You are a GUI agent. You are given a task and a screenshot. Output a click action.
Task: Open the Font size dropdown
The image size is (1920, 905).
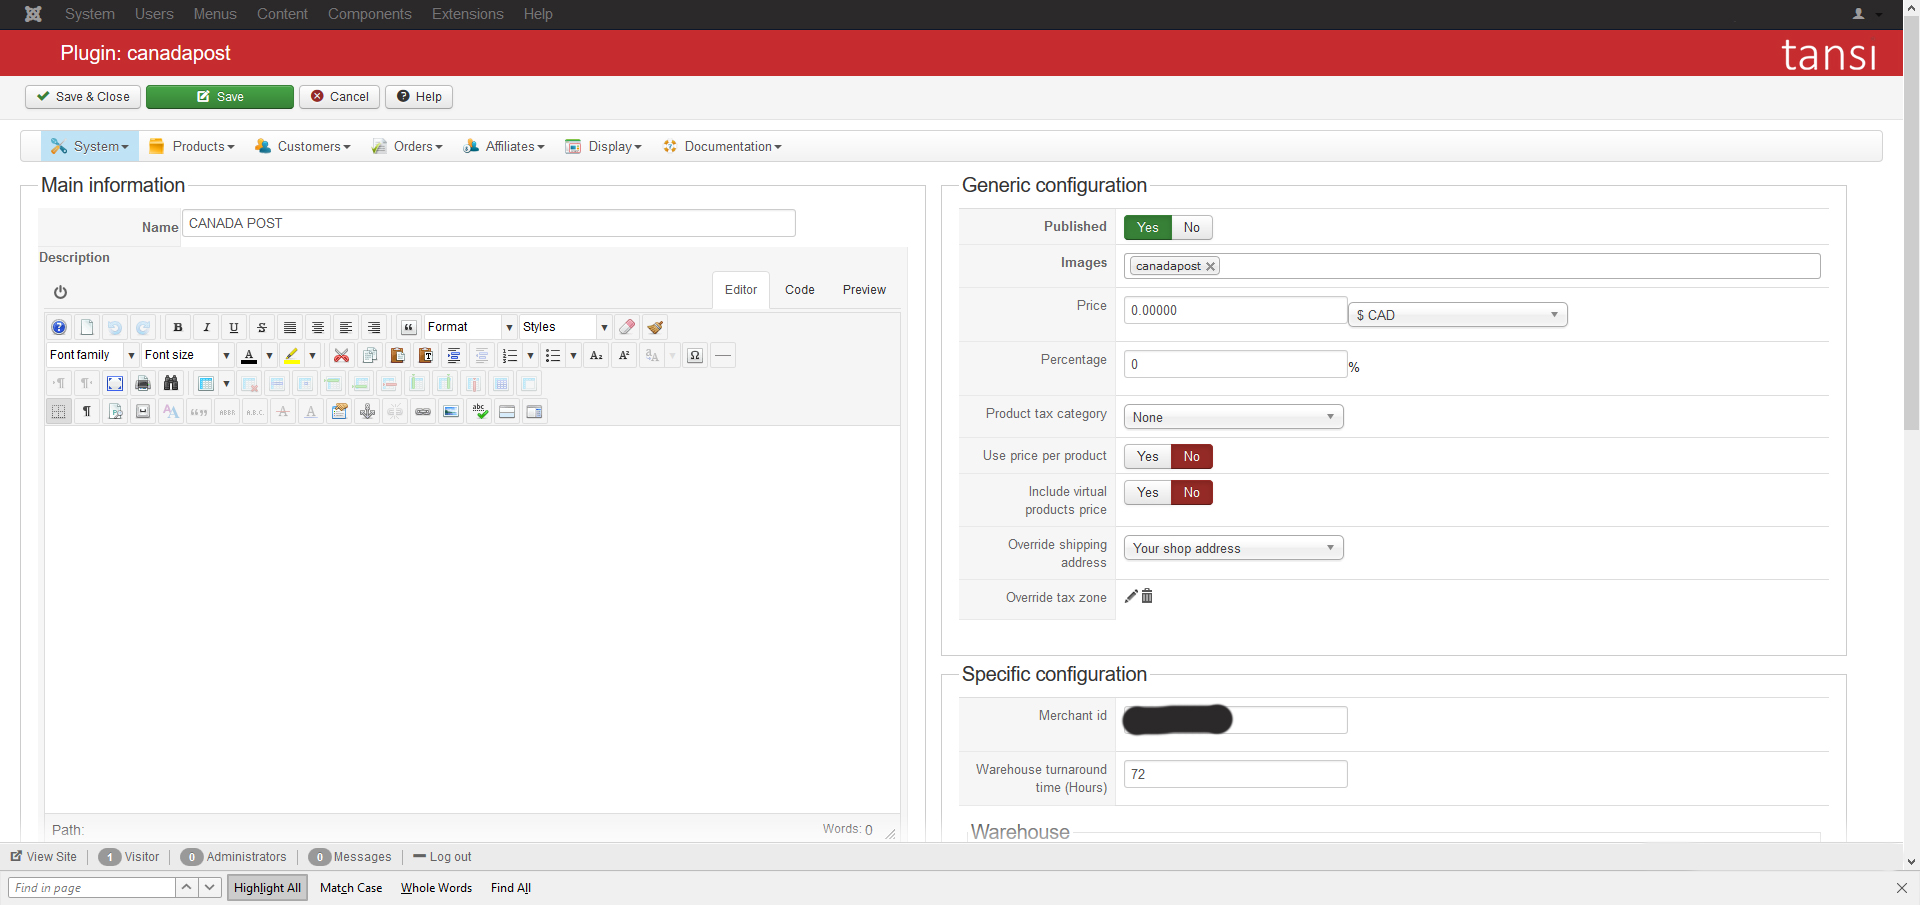pos(187,355)
